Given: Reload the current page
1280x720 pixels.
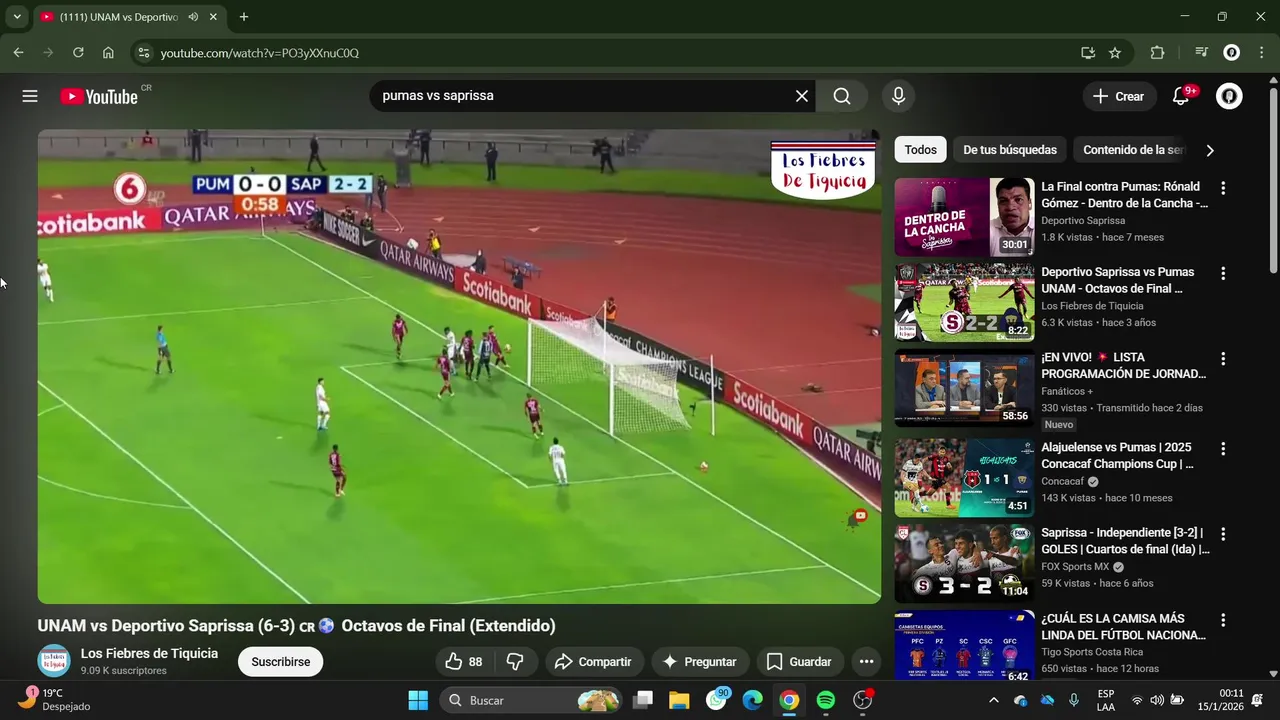Looking at the screenshot, I should click(78, 53).
